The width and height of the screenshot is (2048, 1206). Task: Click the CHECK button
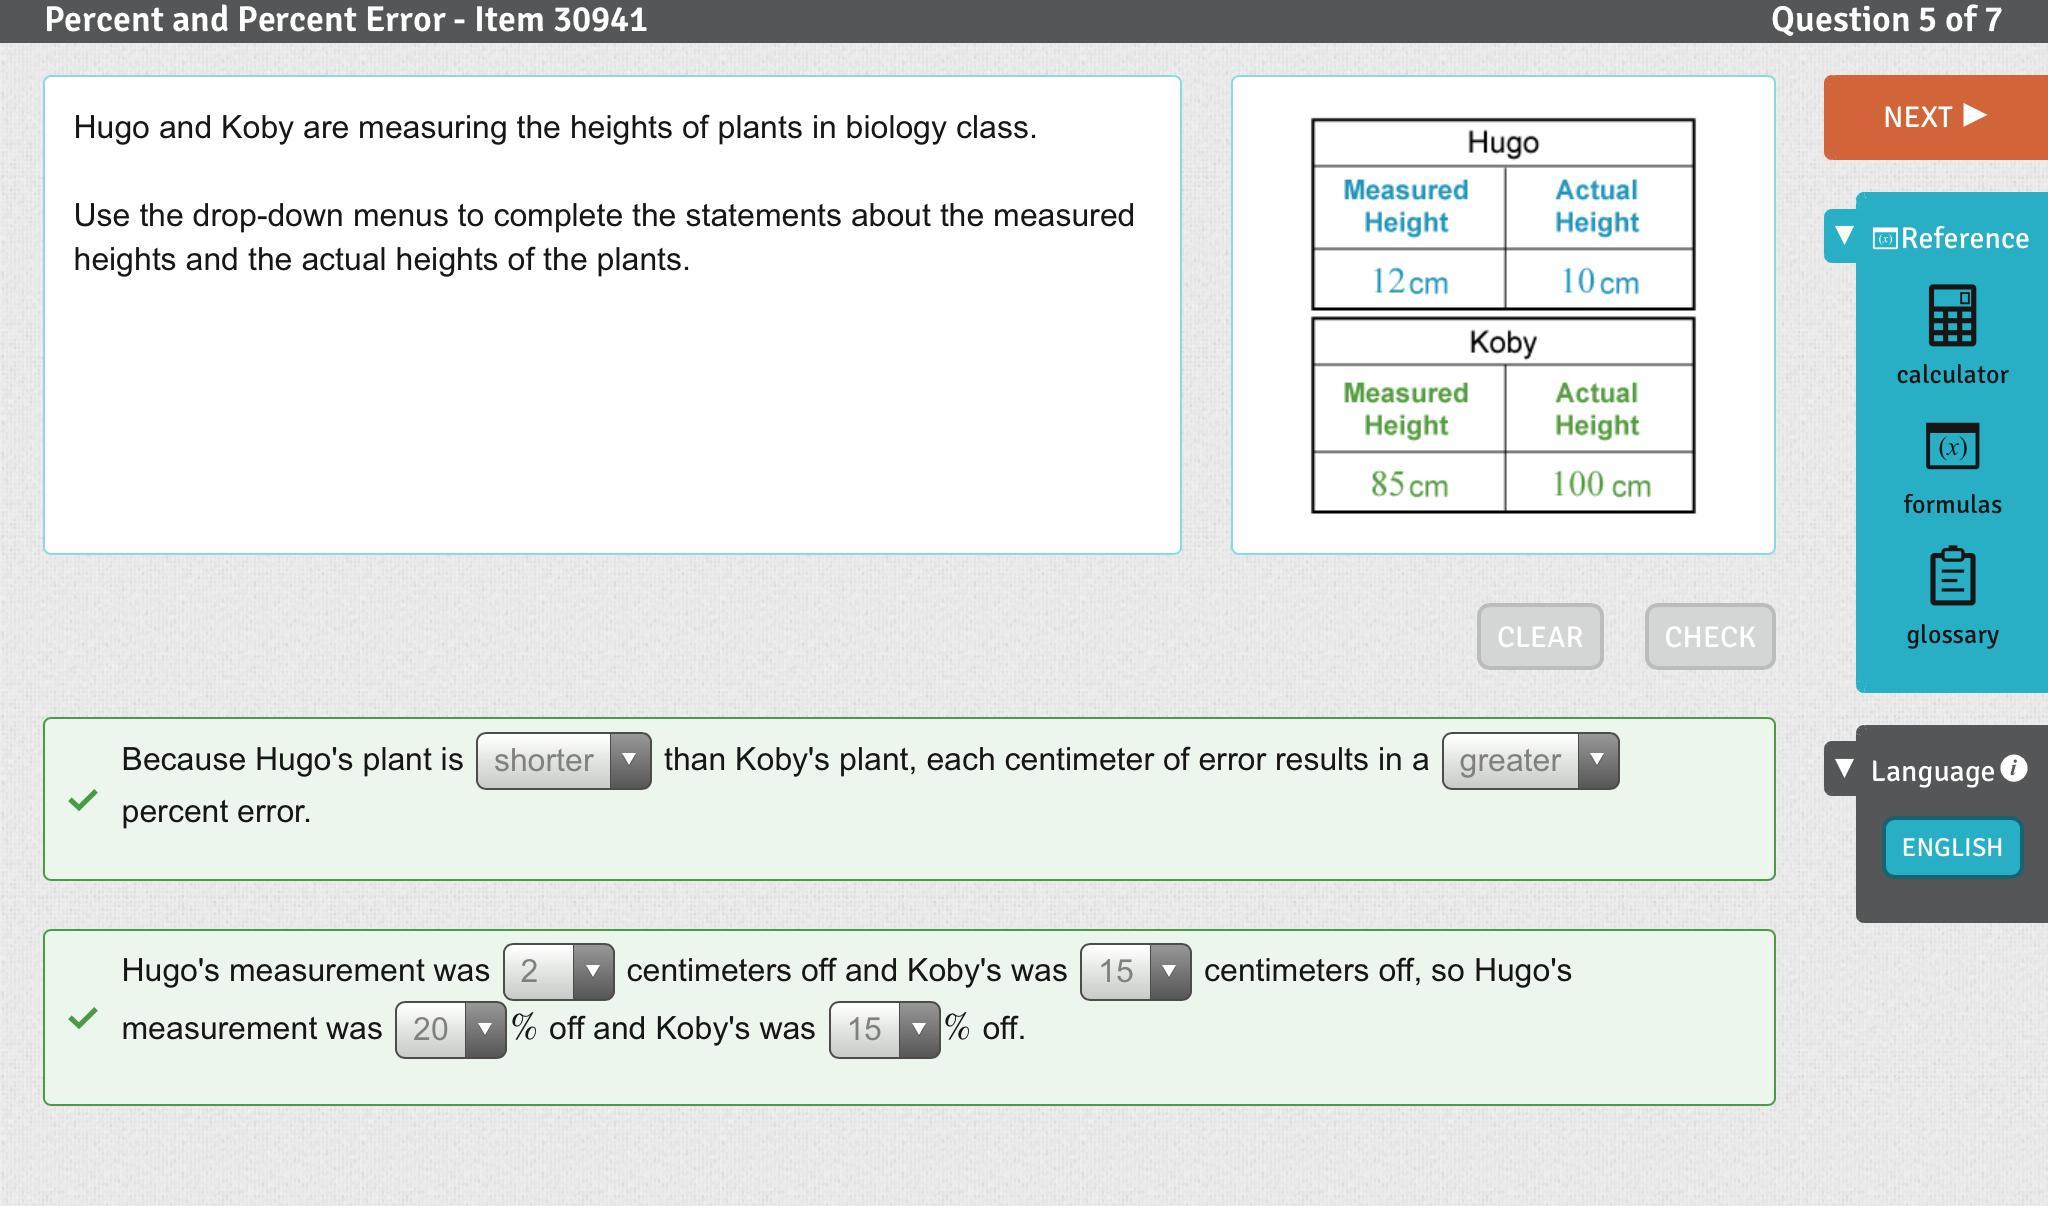point(1709,637)
